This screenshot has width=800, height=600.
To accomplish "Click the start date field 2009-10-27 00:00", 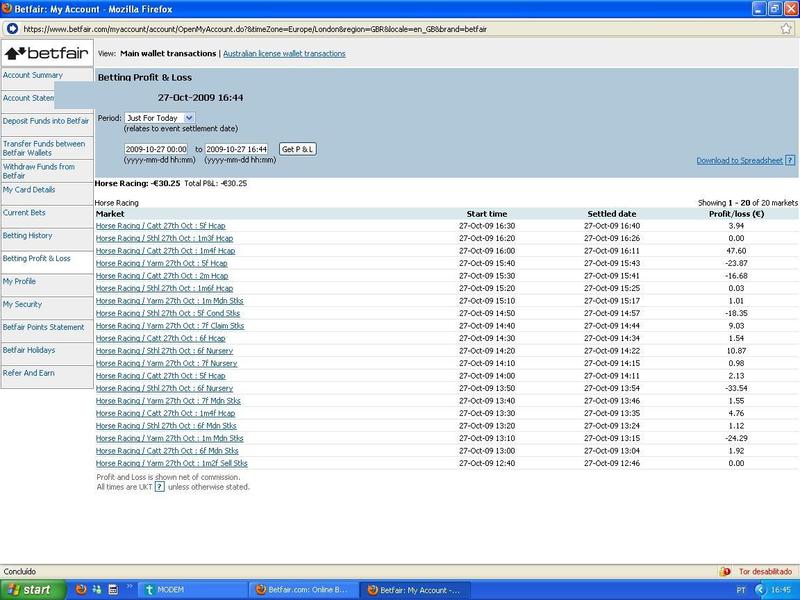I will pyautogui.click(x=156, y=149).
